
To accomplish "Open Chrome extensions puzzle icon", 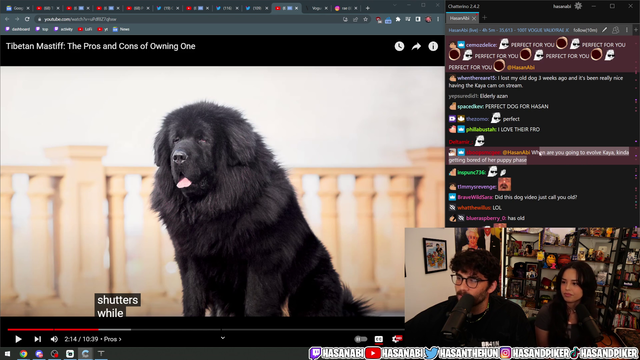I will point(398,19).
